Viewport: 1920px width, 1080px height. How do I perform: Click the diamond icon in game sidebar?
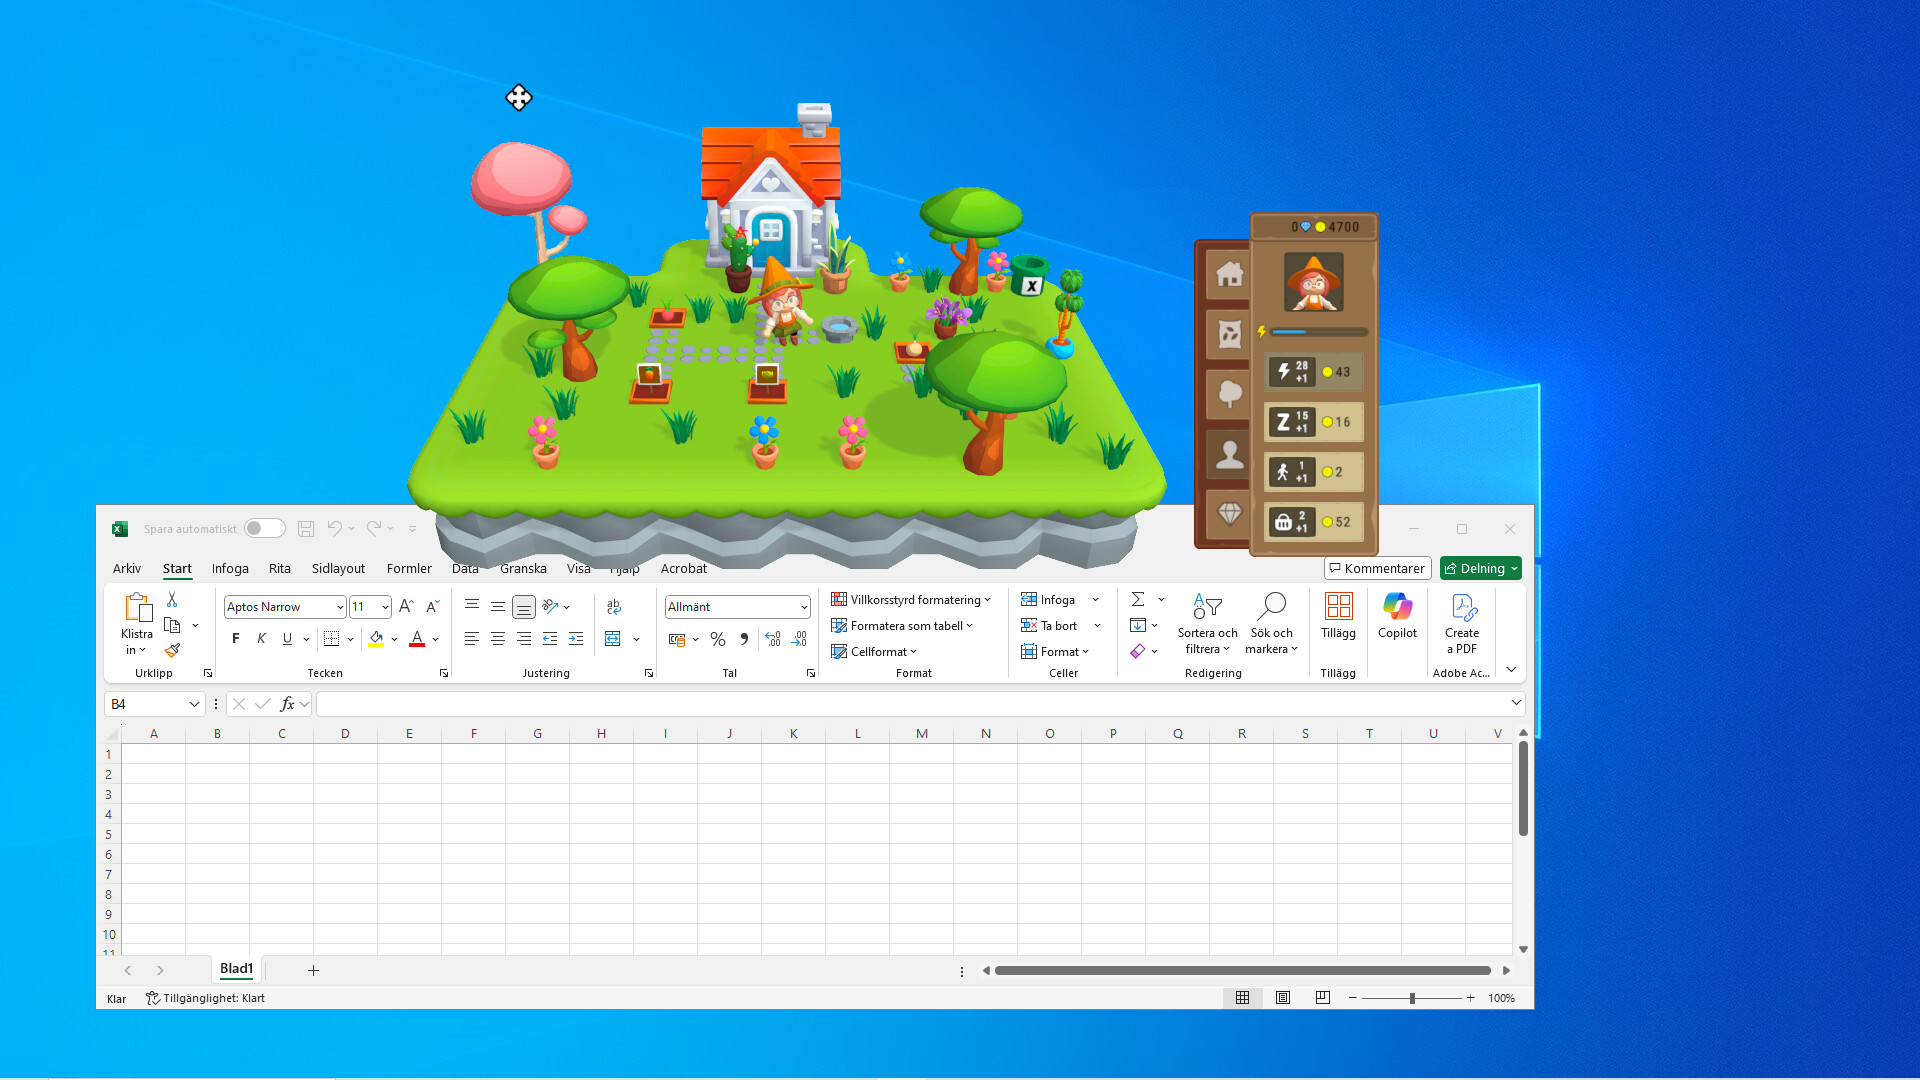(x=1229, y=514)
